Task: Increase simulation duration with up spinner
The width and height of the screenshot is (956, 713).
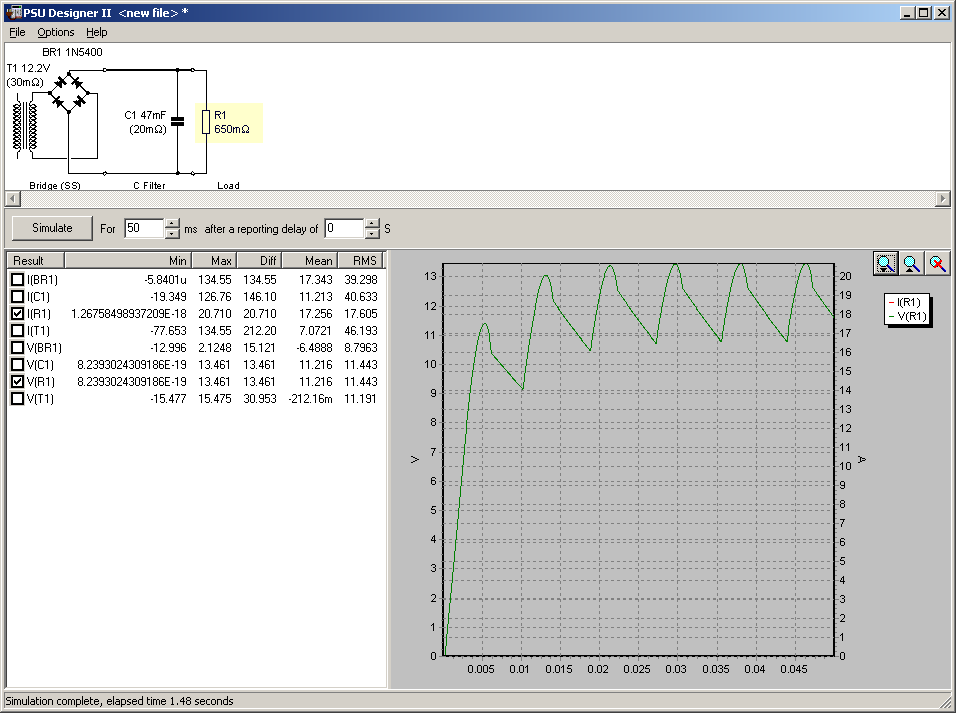Action: click(x=173, y=223)
